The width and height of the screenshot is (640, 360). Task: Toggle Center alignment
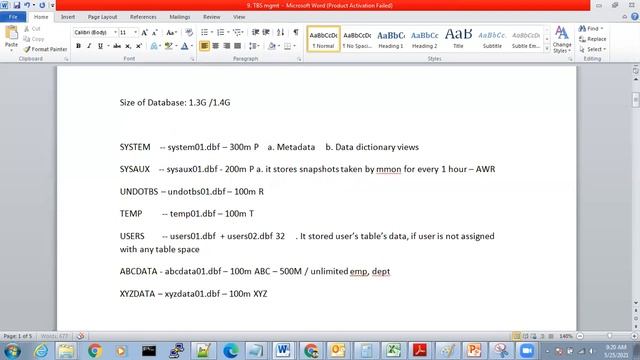pyautogui.click(x=215, y=46)
